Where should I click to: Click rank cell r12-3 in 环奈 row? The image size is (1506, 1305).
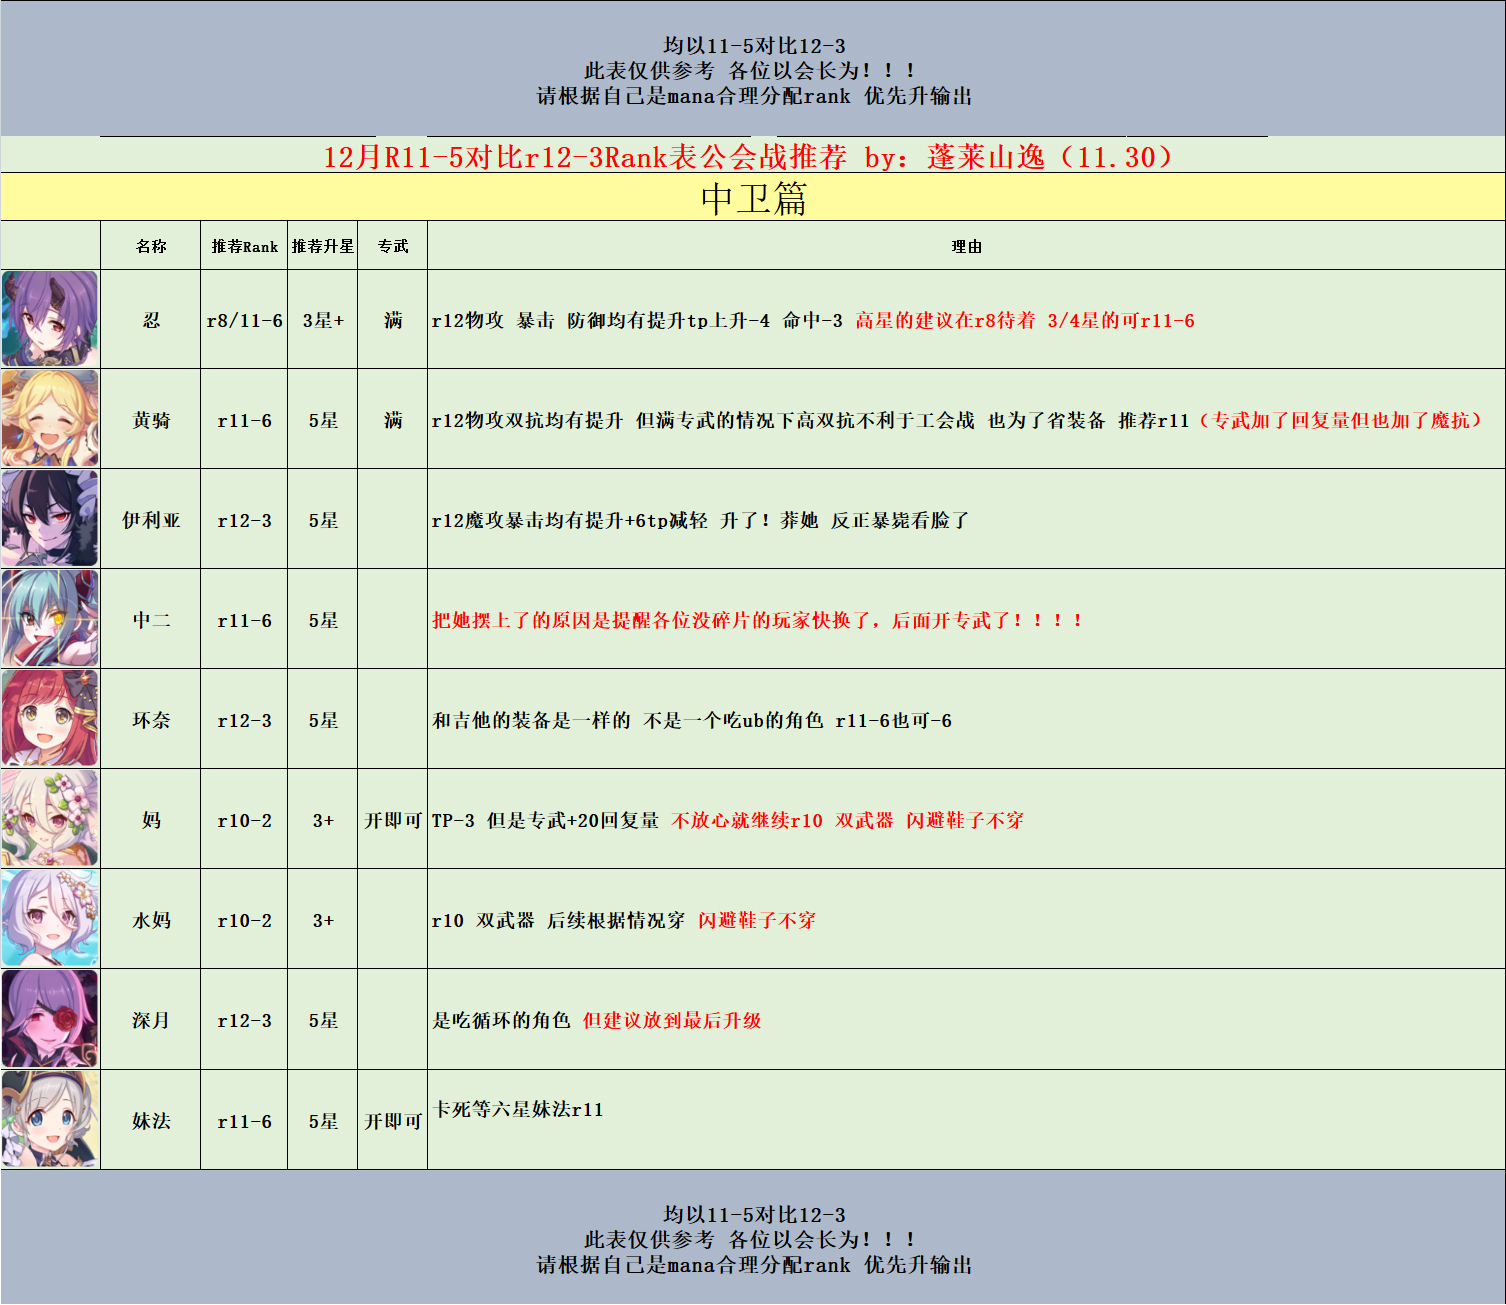click(x=244, y=720)
